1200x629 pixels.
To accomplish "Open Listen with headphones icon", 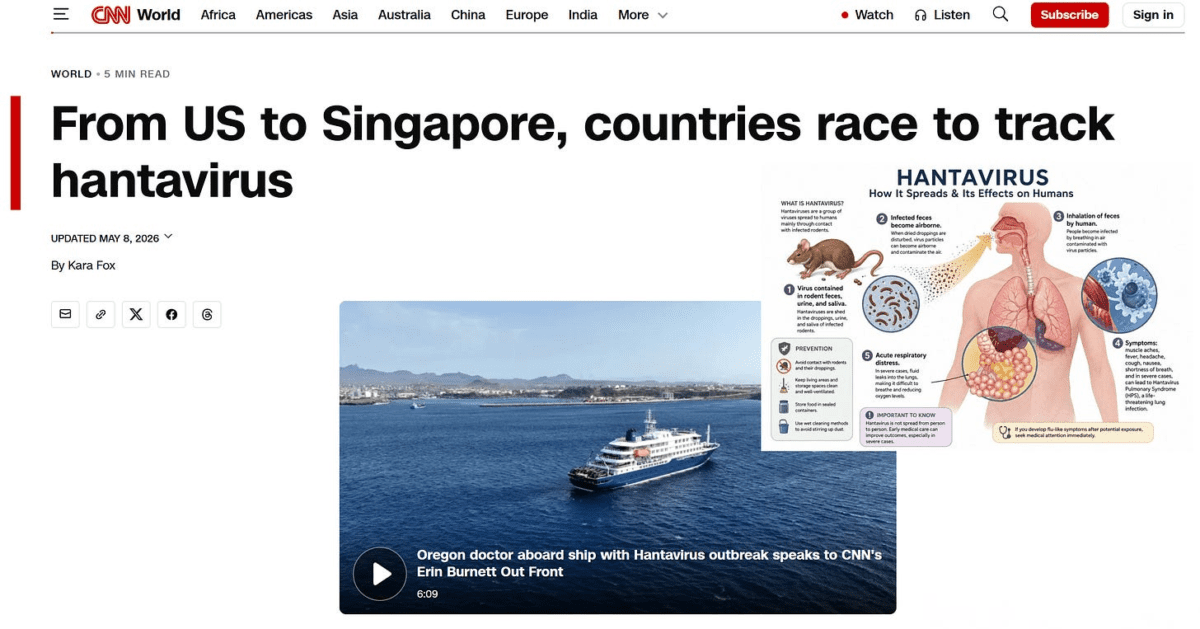I will 942,15.
